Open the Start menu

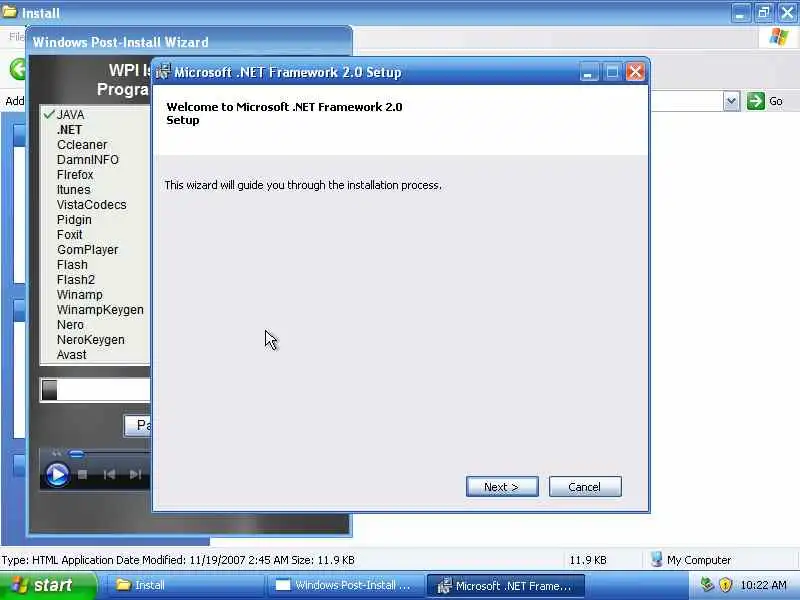(x=47, y=585)
